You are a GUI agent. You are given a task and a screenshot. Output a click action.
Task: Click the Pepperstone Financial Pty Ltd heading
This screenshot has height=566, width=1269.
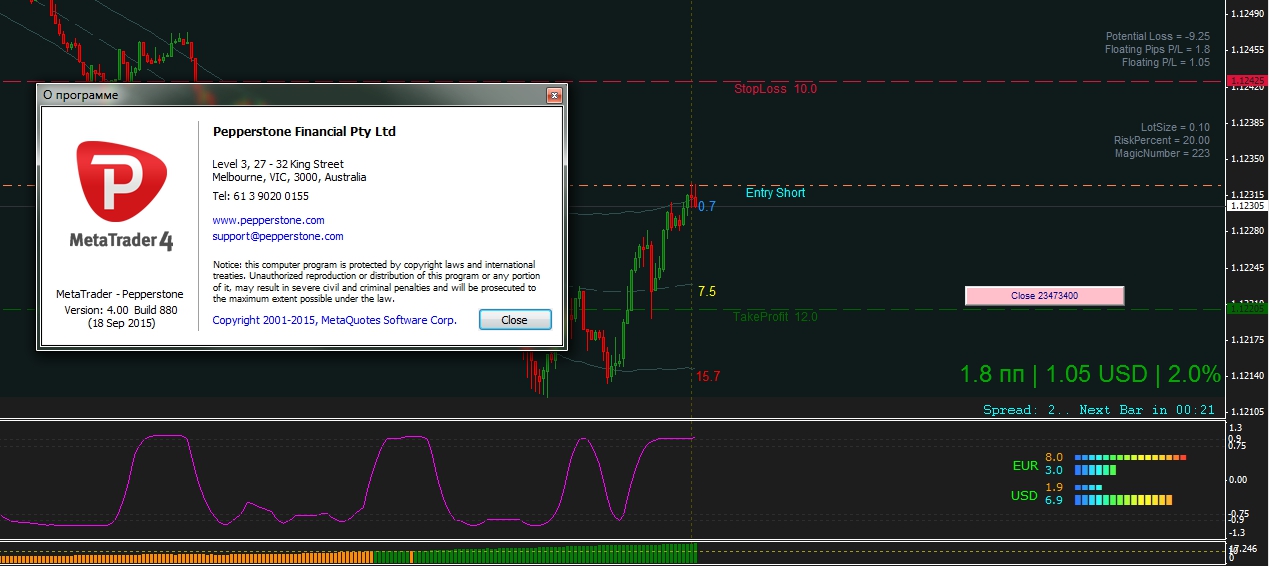(304, 132)
